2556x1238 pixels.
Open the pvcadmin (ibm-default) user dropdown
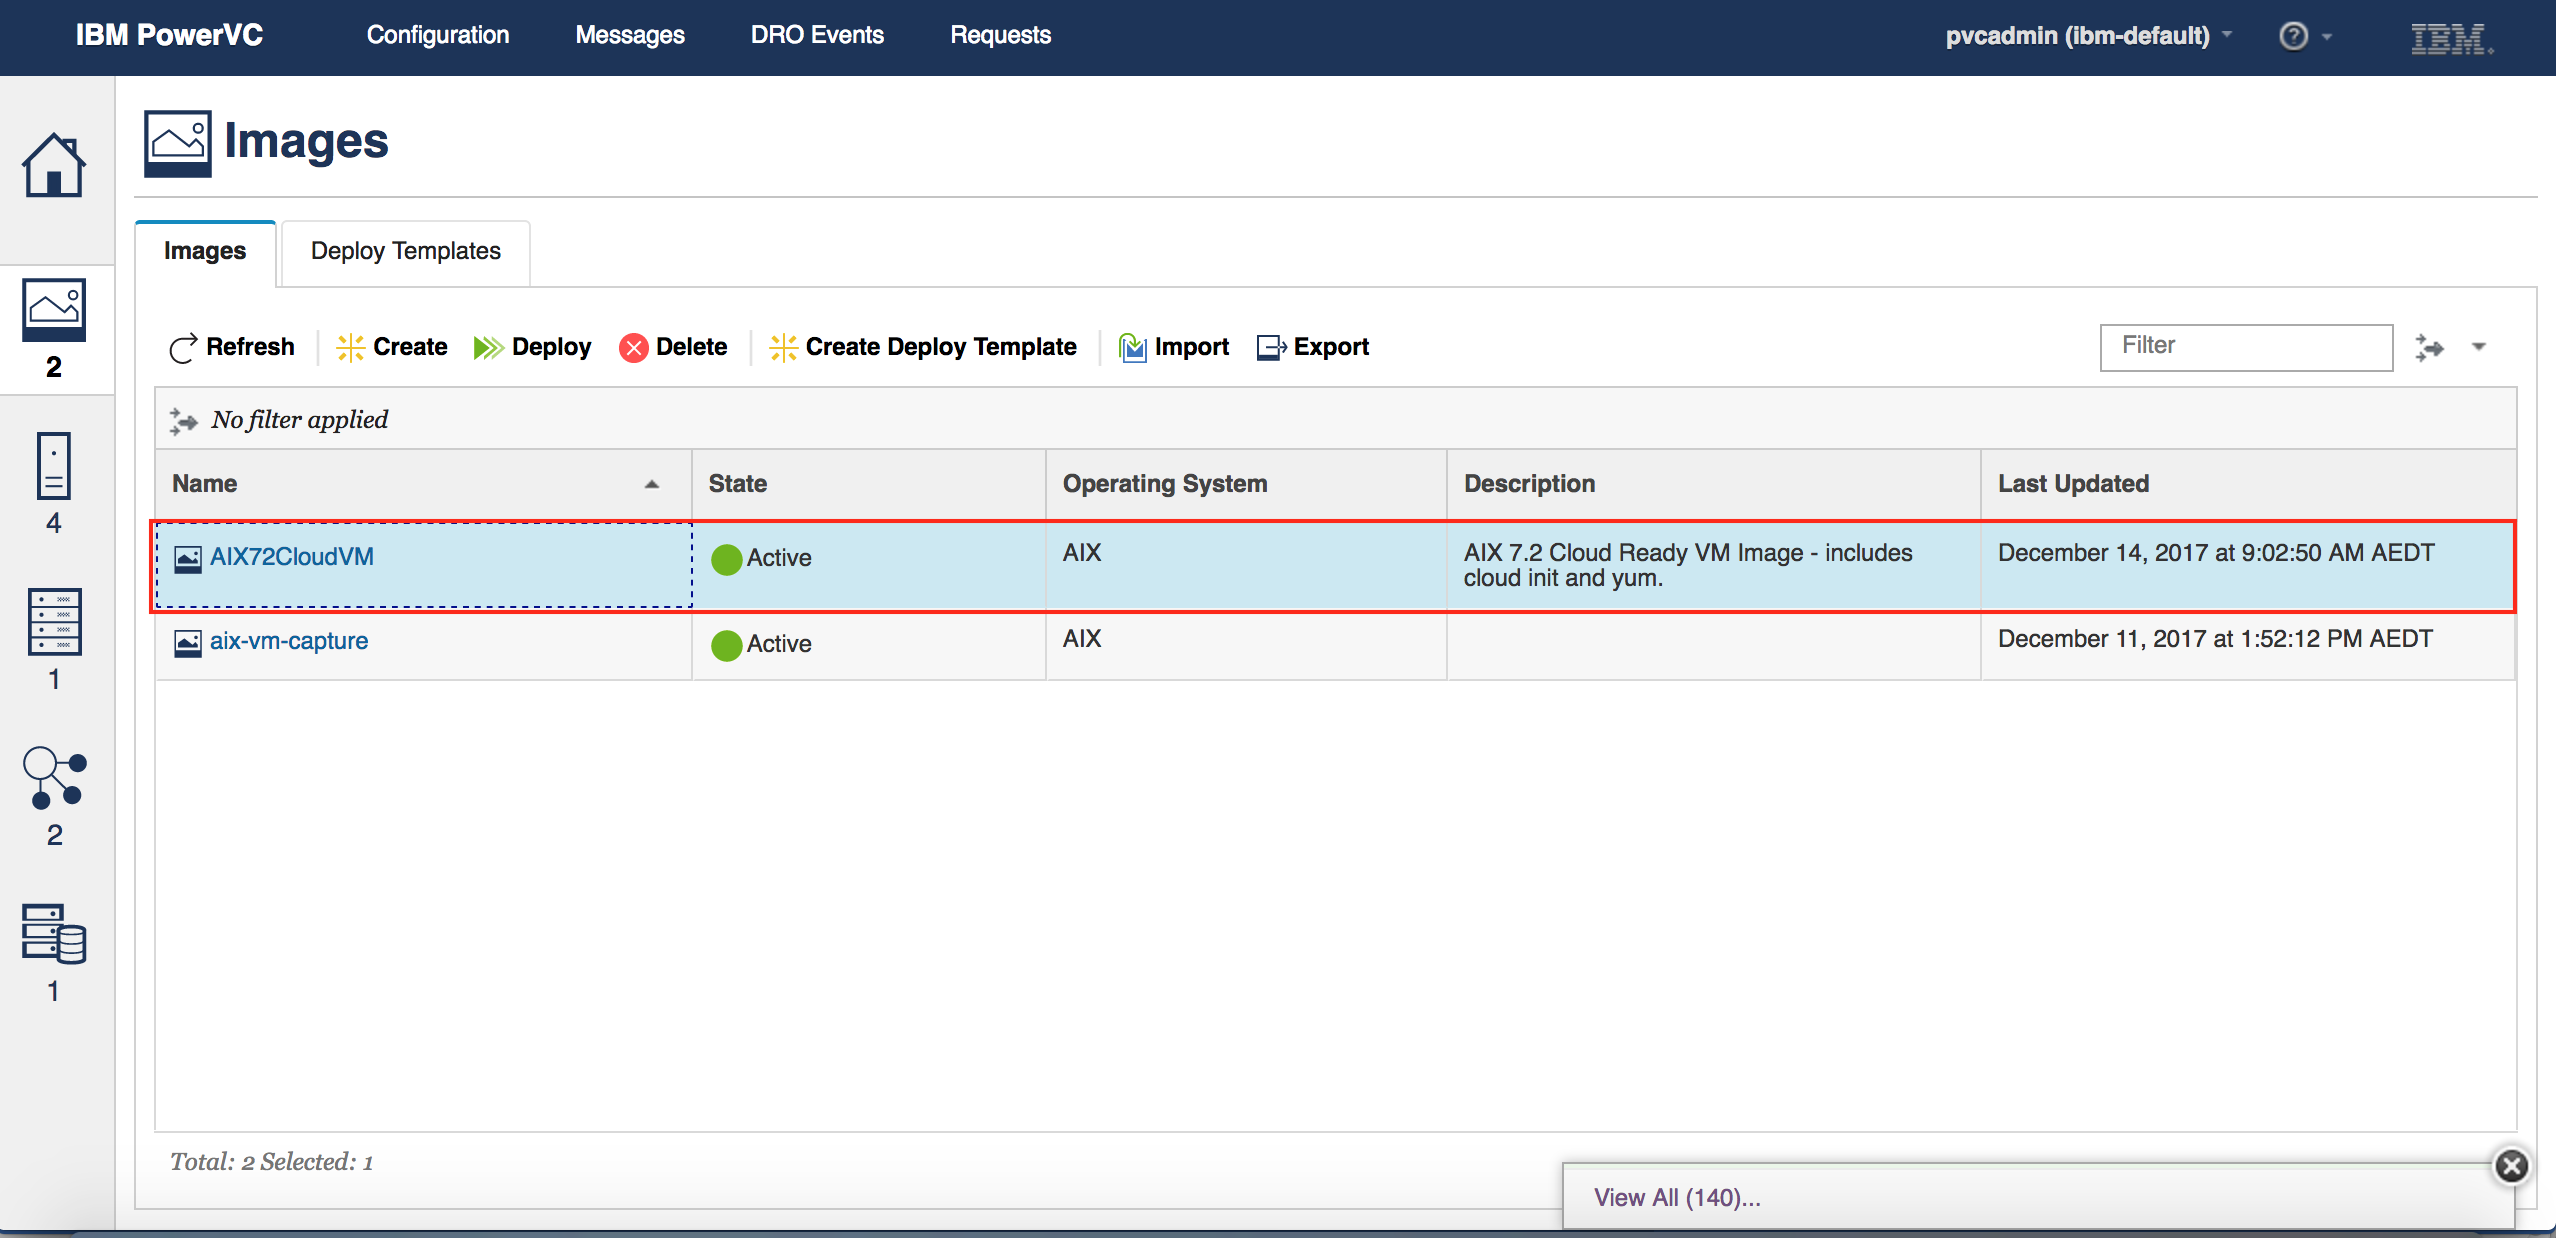pos(2088,36)
